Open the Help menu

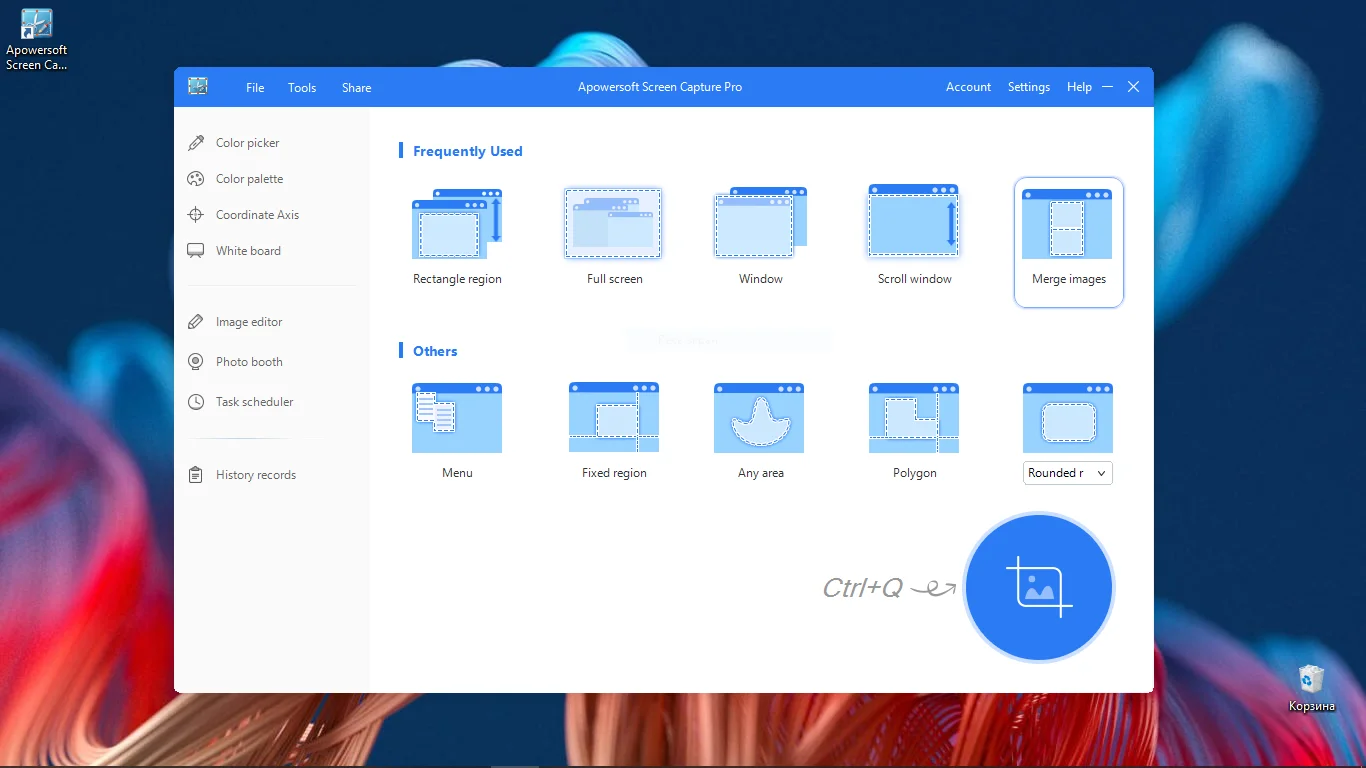pyautogui.click(x=1079, y=87)
